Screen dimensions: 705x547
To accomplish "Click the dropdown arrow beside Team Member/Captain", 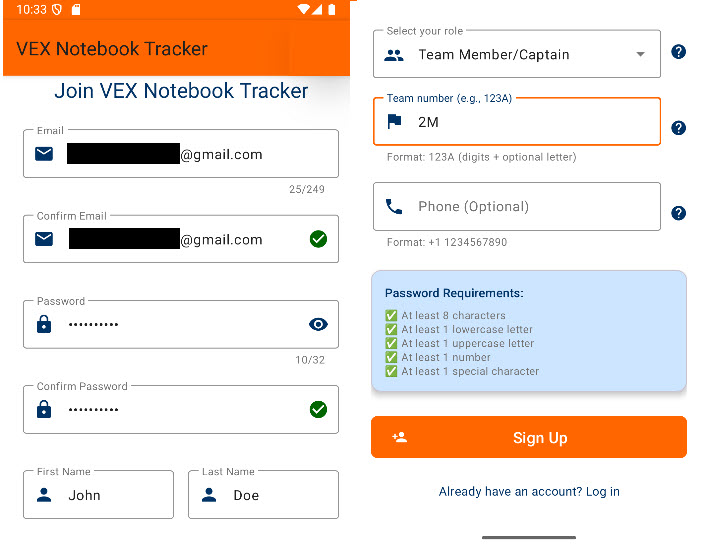I will coord(641,55).
